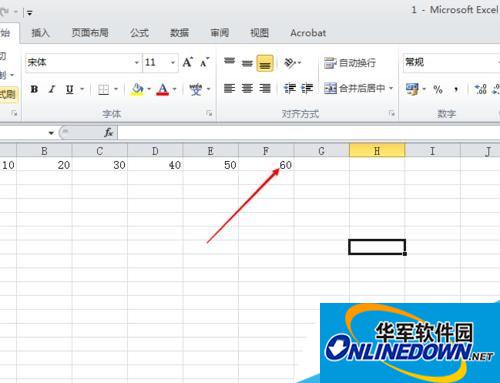The image size is (500, 383).
Task: Select column B header
Action: tap(44, 151)
